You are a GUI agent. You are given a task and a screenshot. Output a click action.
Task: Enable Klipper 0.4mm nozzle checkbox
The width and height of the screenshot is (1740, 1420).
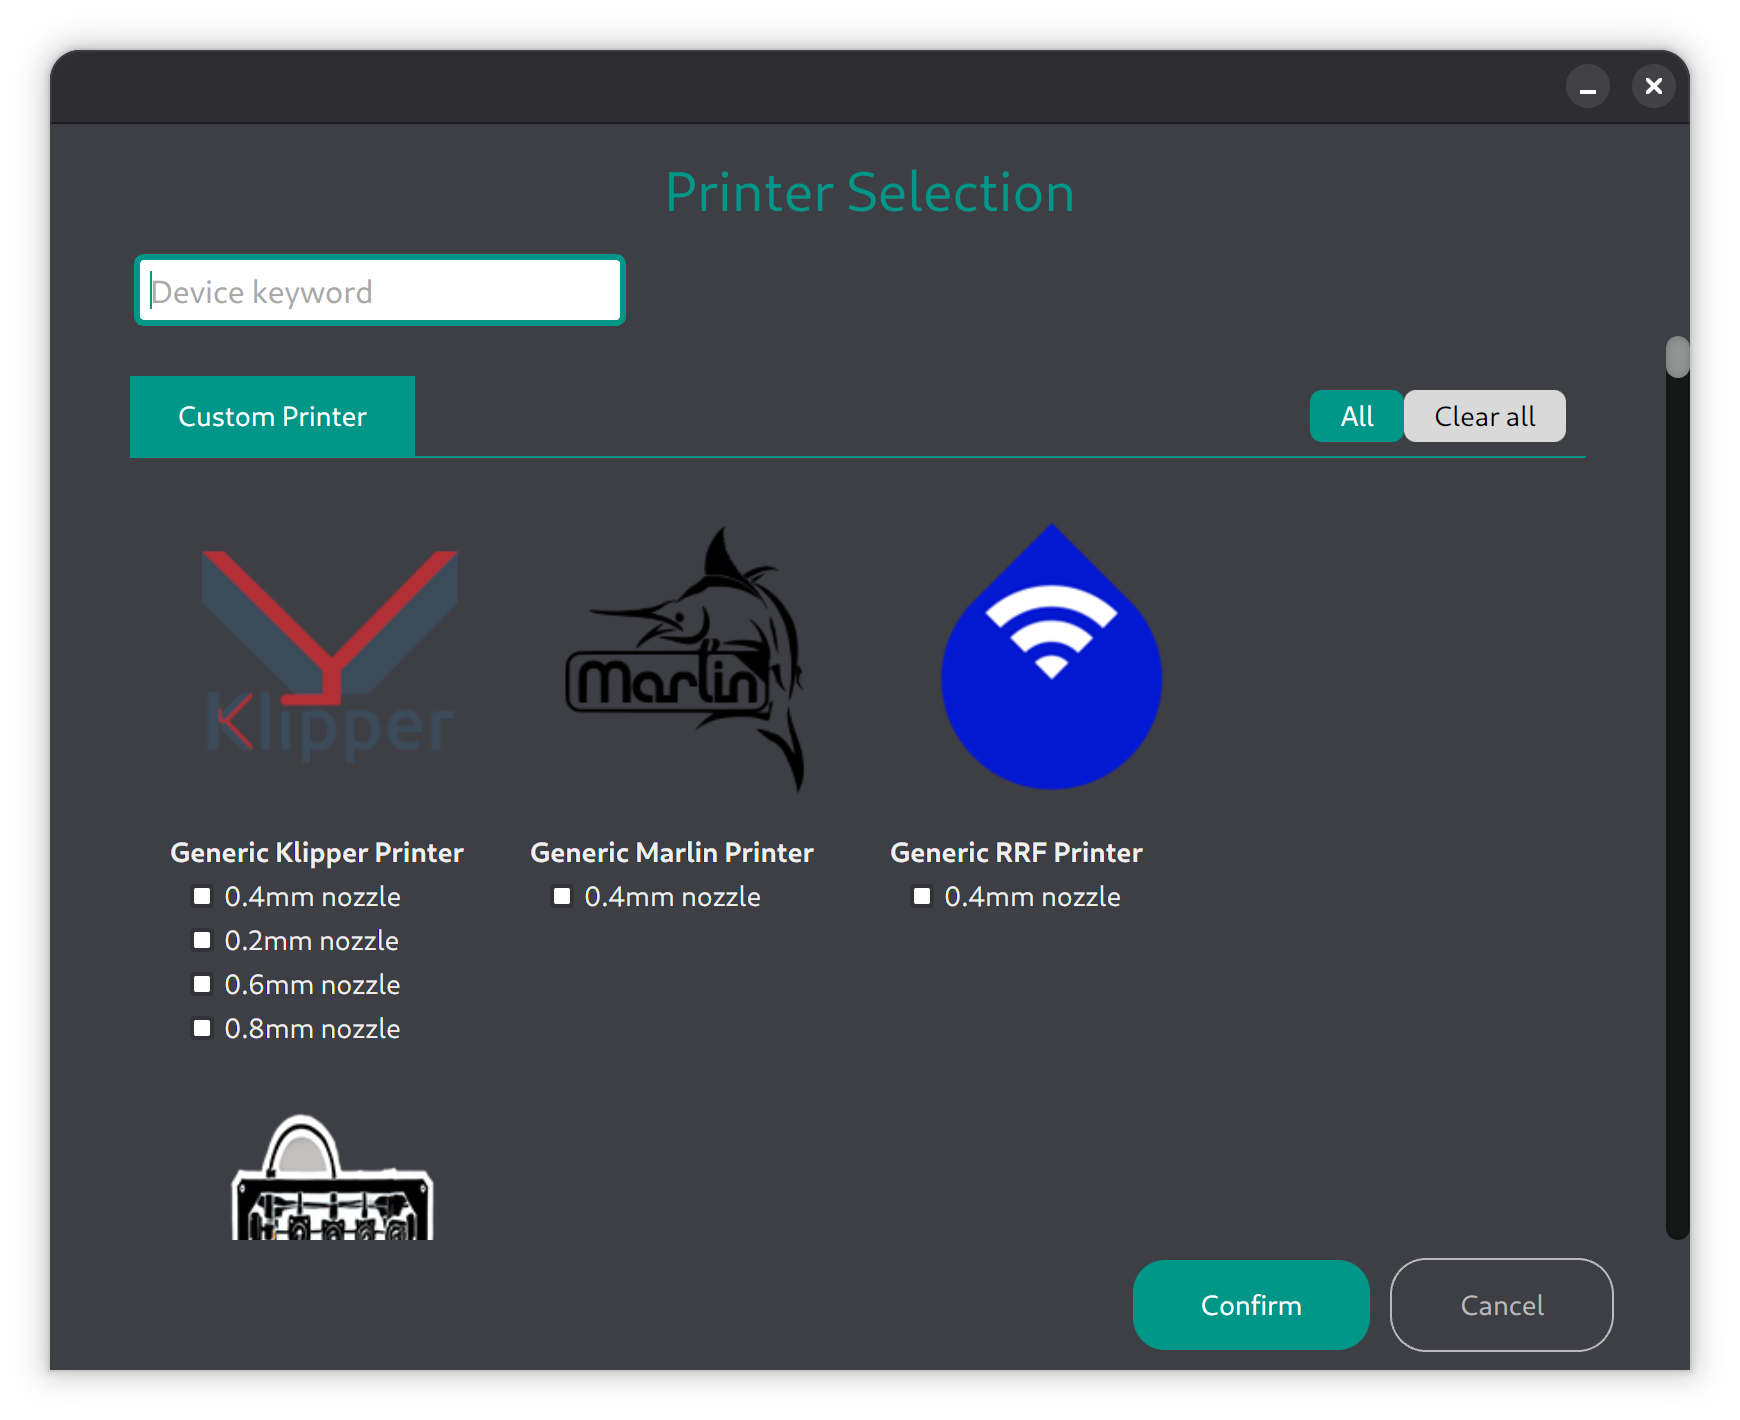tap(203, 896)
